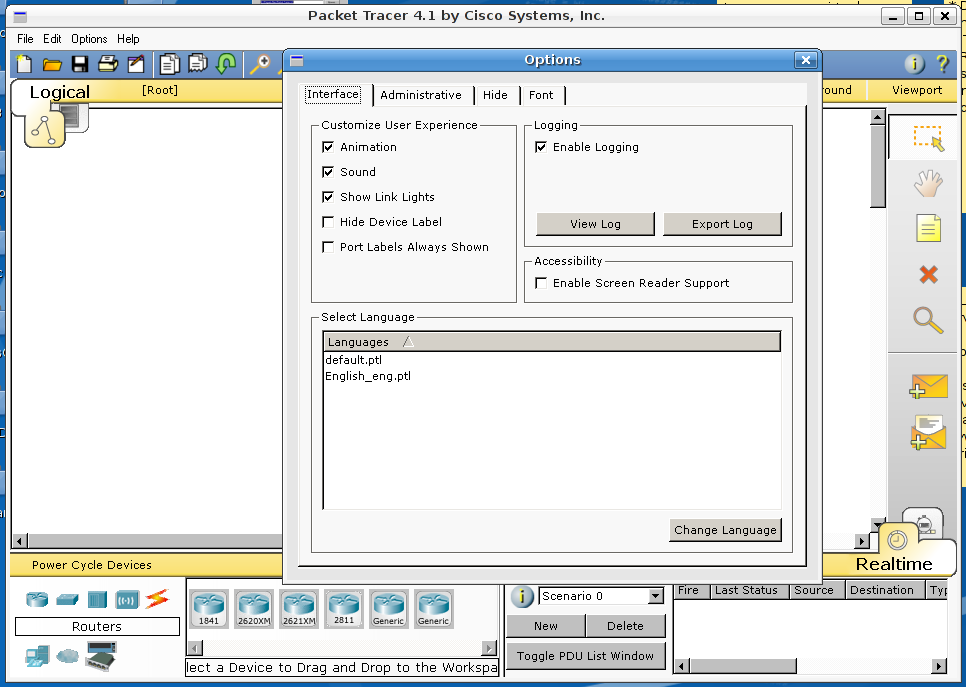Pick the Place Note tool
This screenshot has height=687, width=966.
928,228
